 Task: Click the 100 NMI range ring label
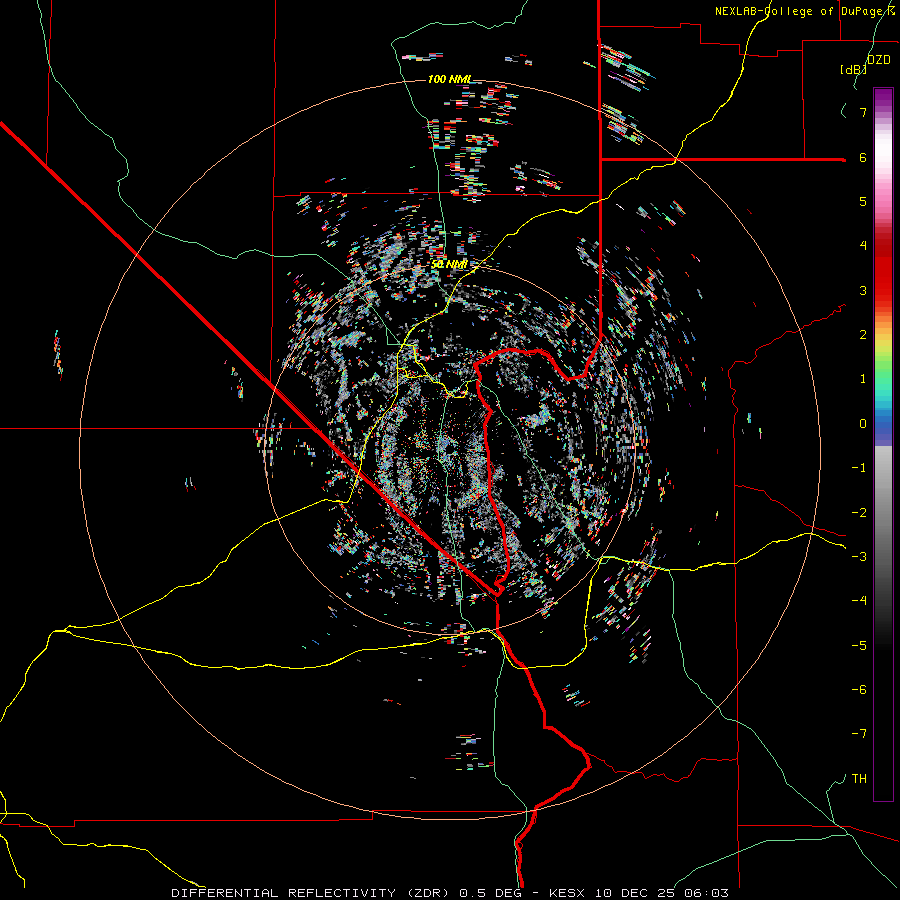450,79
